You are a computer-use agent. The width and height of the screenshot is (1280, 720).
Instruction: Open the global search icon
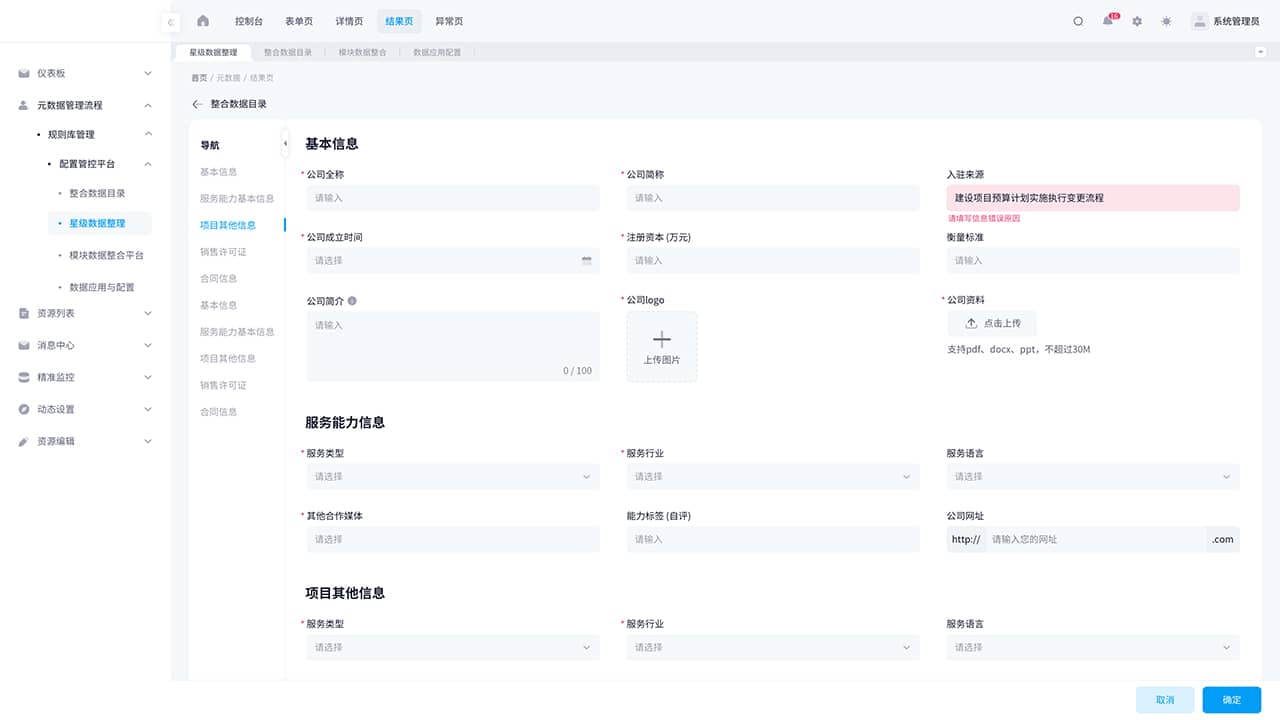click(x=1078, y=20)
